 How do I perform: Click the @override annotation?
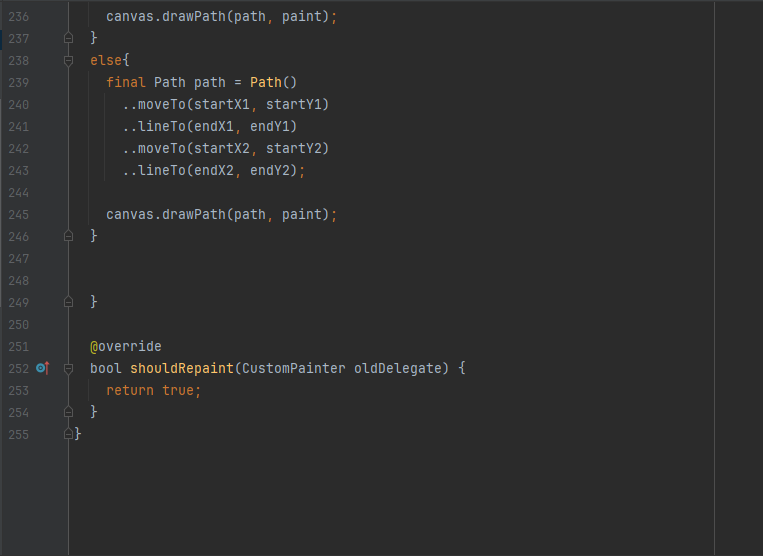click(x=126, y=346)
